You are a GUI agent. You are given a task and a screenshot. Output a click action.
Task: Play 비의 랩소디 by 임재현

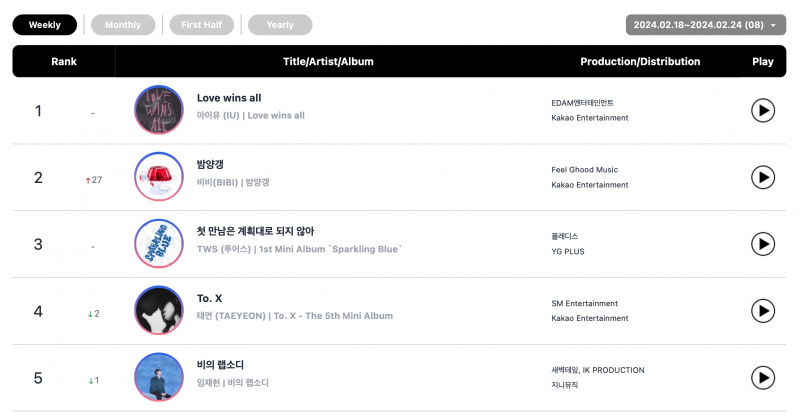click(x=763, y=378)
